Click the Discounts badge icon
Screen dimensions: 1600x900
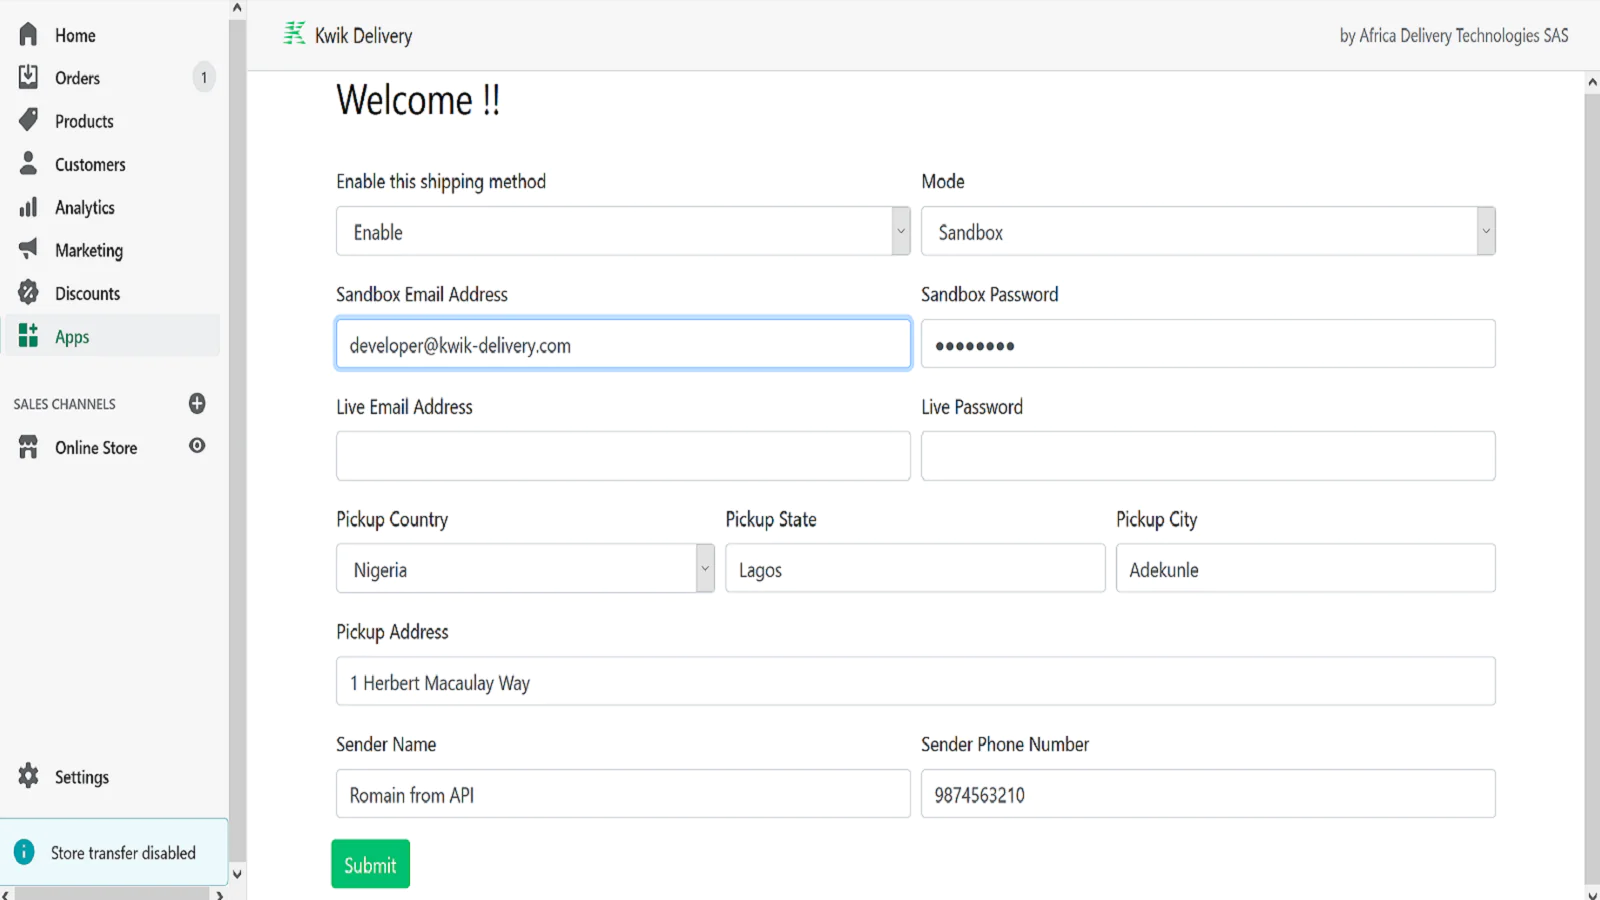(28, 293)
